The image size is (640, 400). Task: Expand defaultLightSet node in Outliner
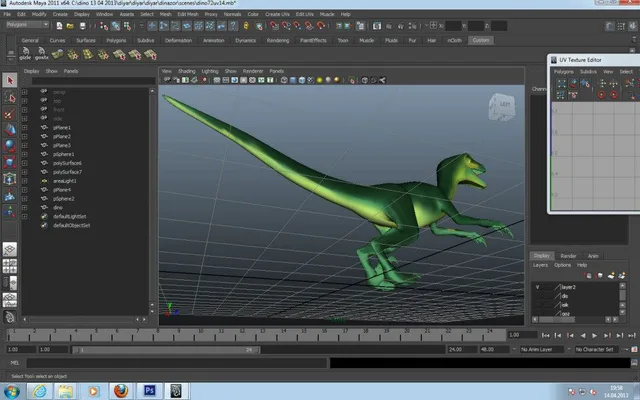point(24,217)
